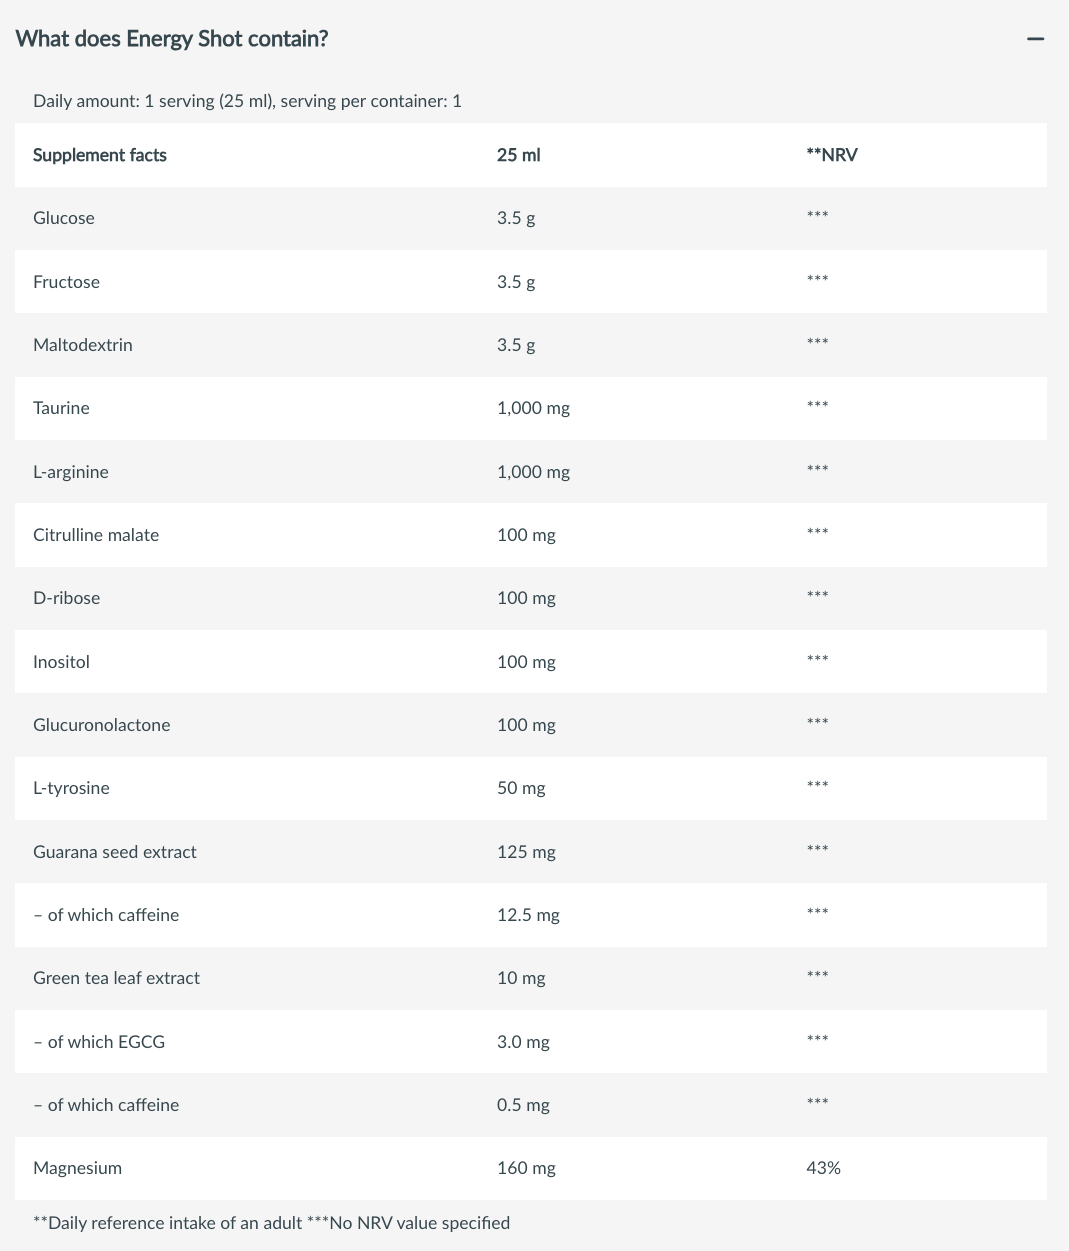Screen dimensions: 1069x1251
Task: Click the Inositol ingredient name
Action: [61, 662]
